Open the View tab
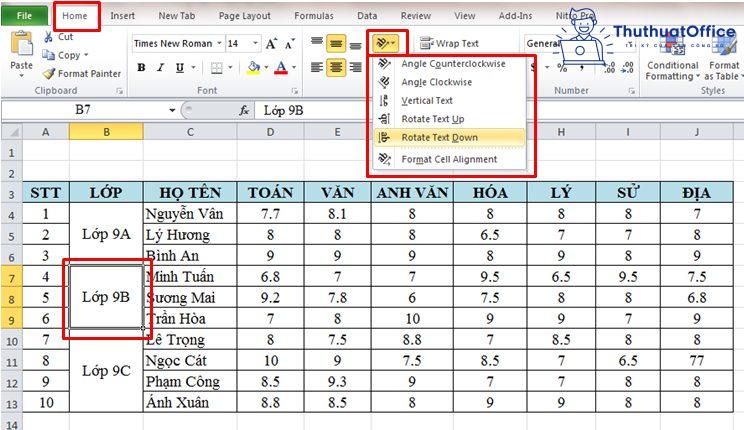This screenshot has height=430, width=744. click(x=465, y=16)
